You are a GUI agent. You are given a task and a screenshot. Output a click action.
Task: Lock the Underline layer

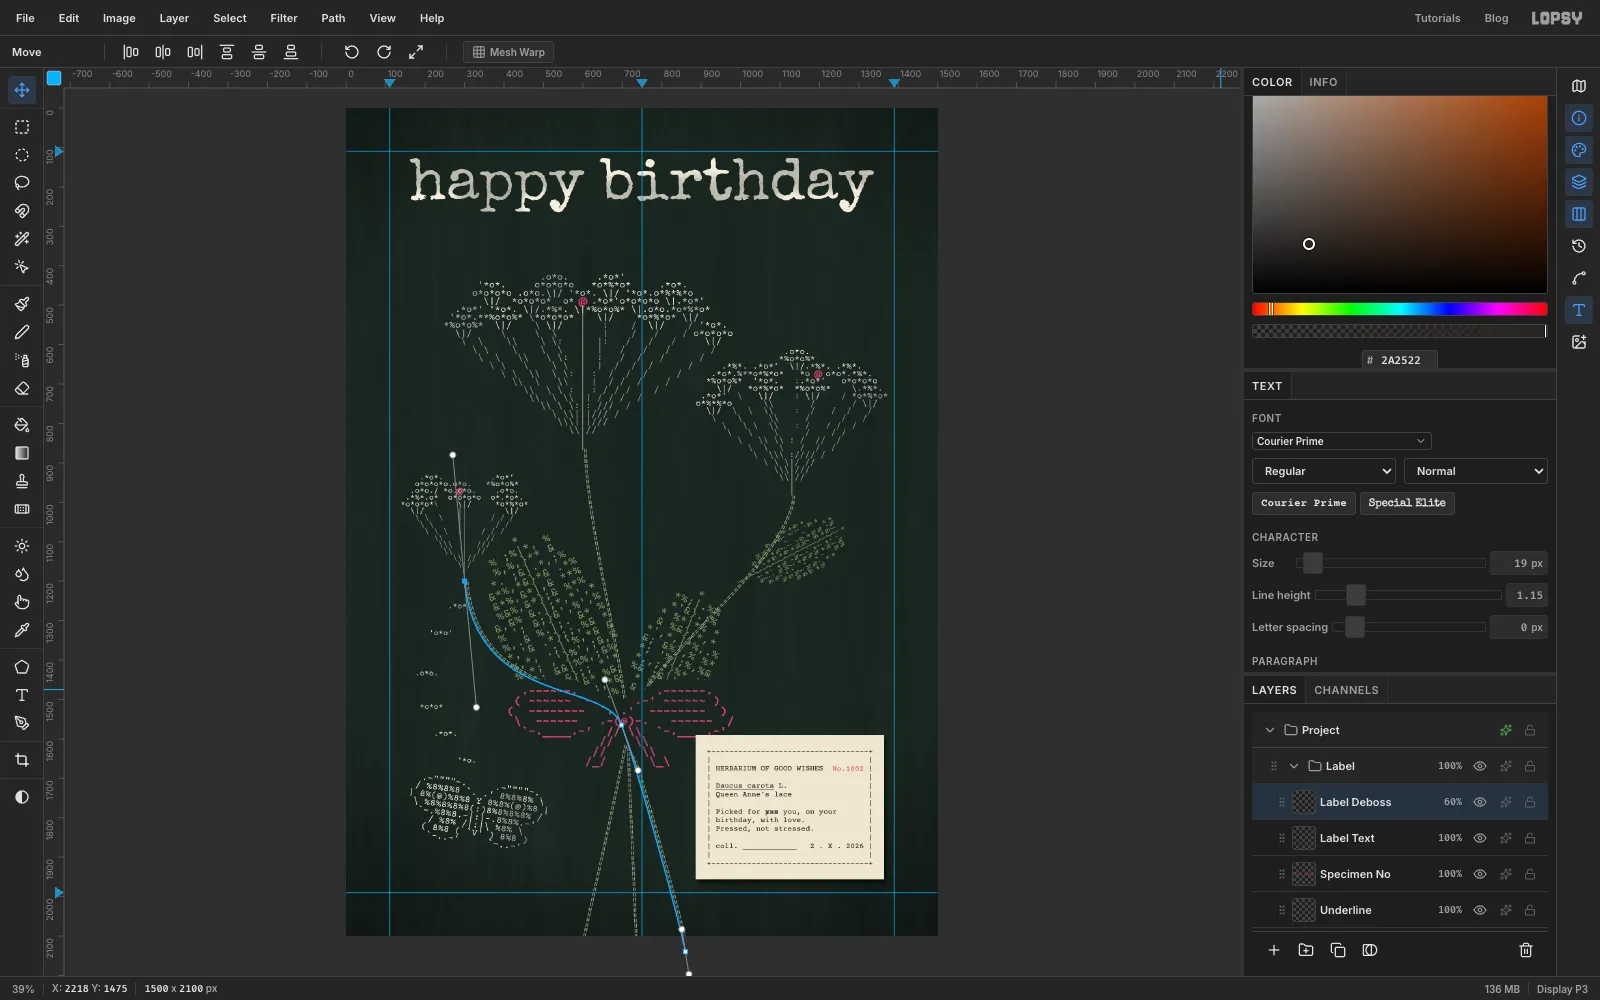[1530, 910]
